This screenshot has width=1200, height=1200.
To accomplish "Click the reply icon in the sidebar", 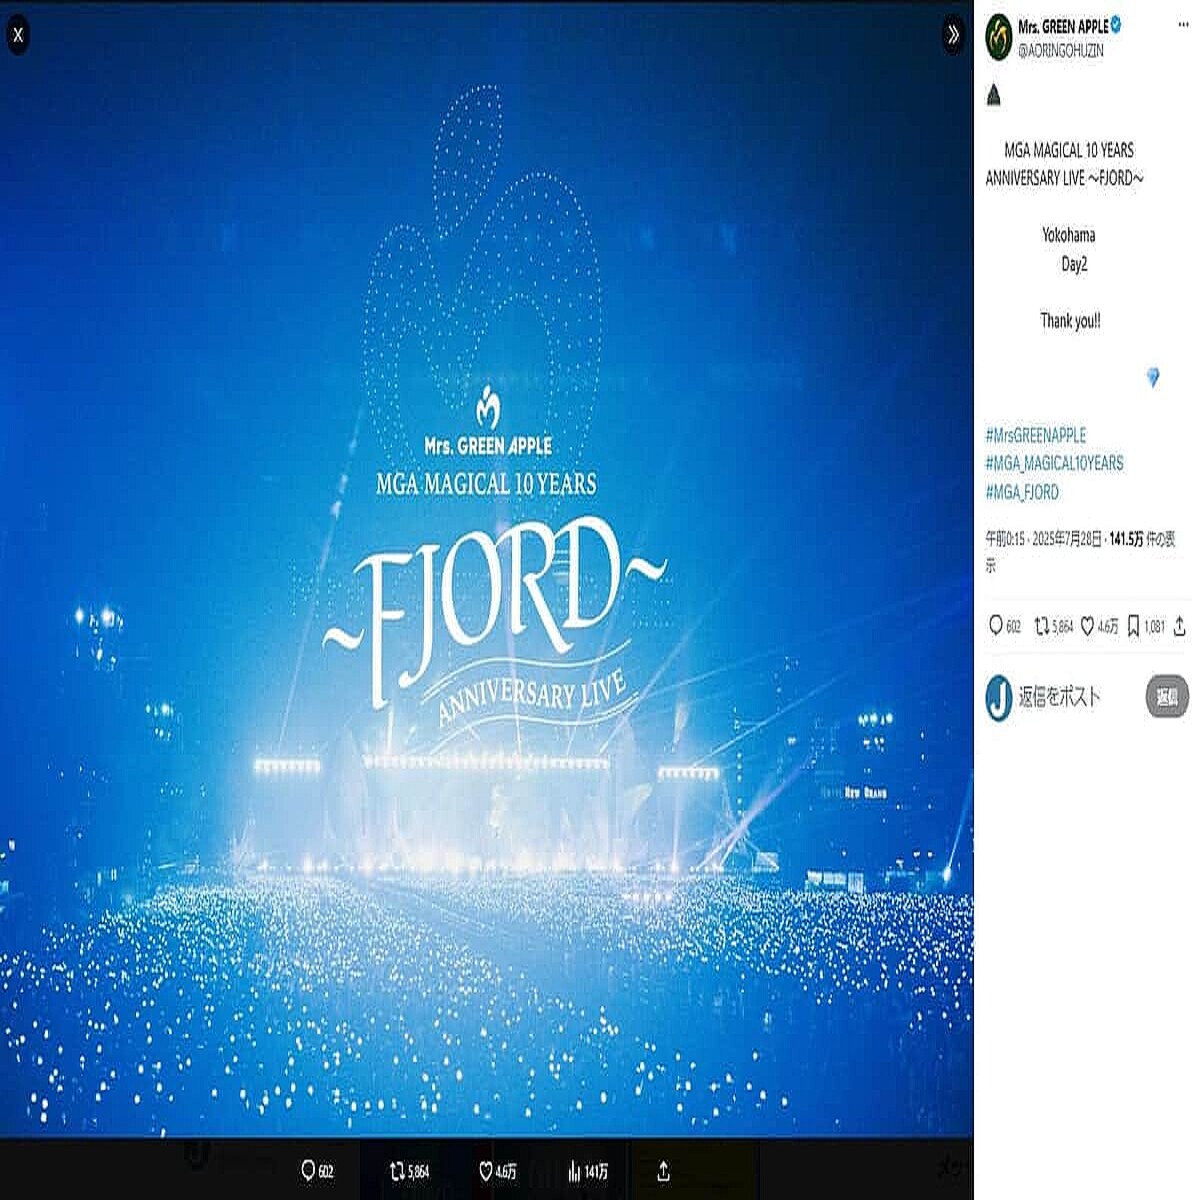I will [x=996, y=626].
